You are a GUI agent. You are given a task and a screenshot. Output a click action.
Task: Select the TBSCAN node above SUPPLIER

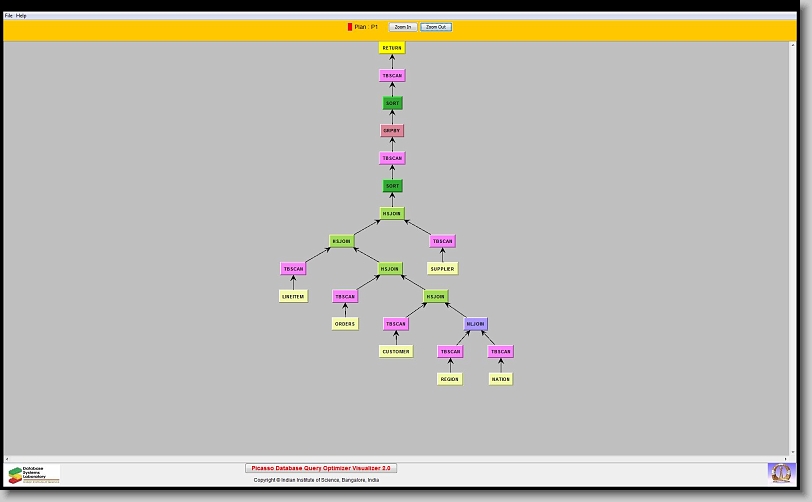coord(443,241)
